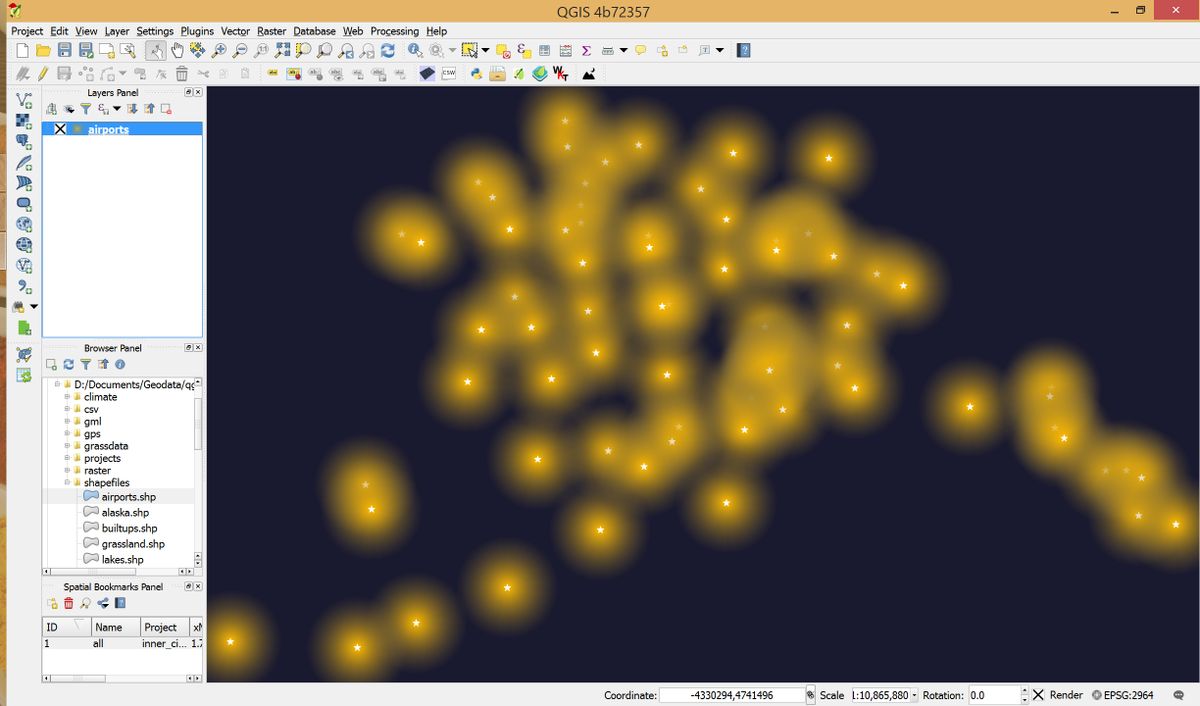Open the Processing menu

coord(394,31)
